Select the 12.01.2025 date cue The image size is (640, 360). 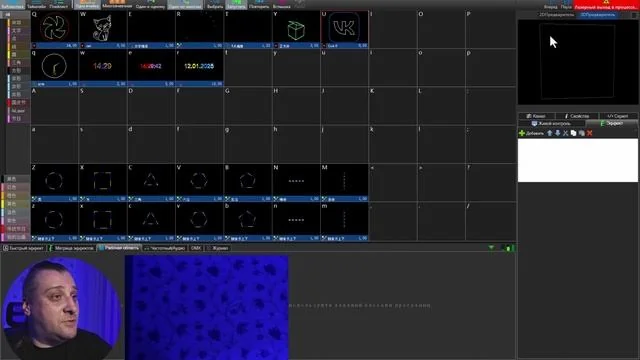pyautogui.click(x=199, y=68)
